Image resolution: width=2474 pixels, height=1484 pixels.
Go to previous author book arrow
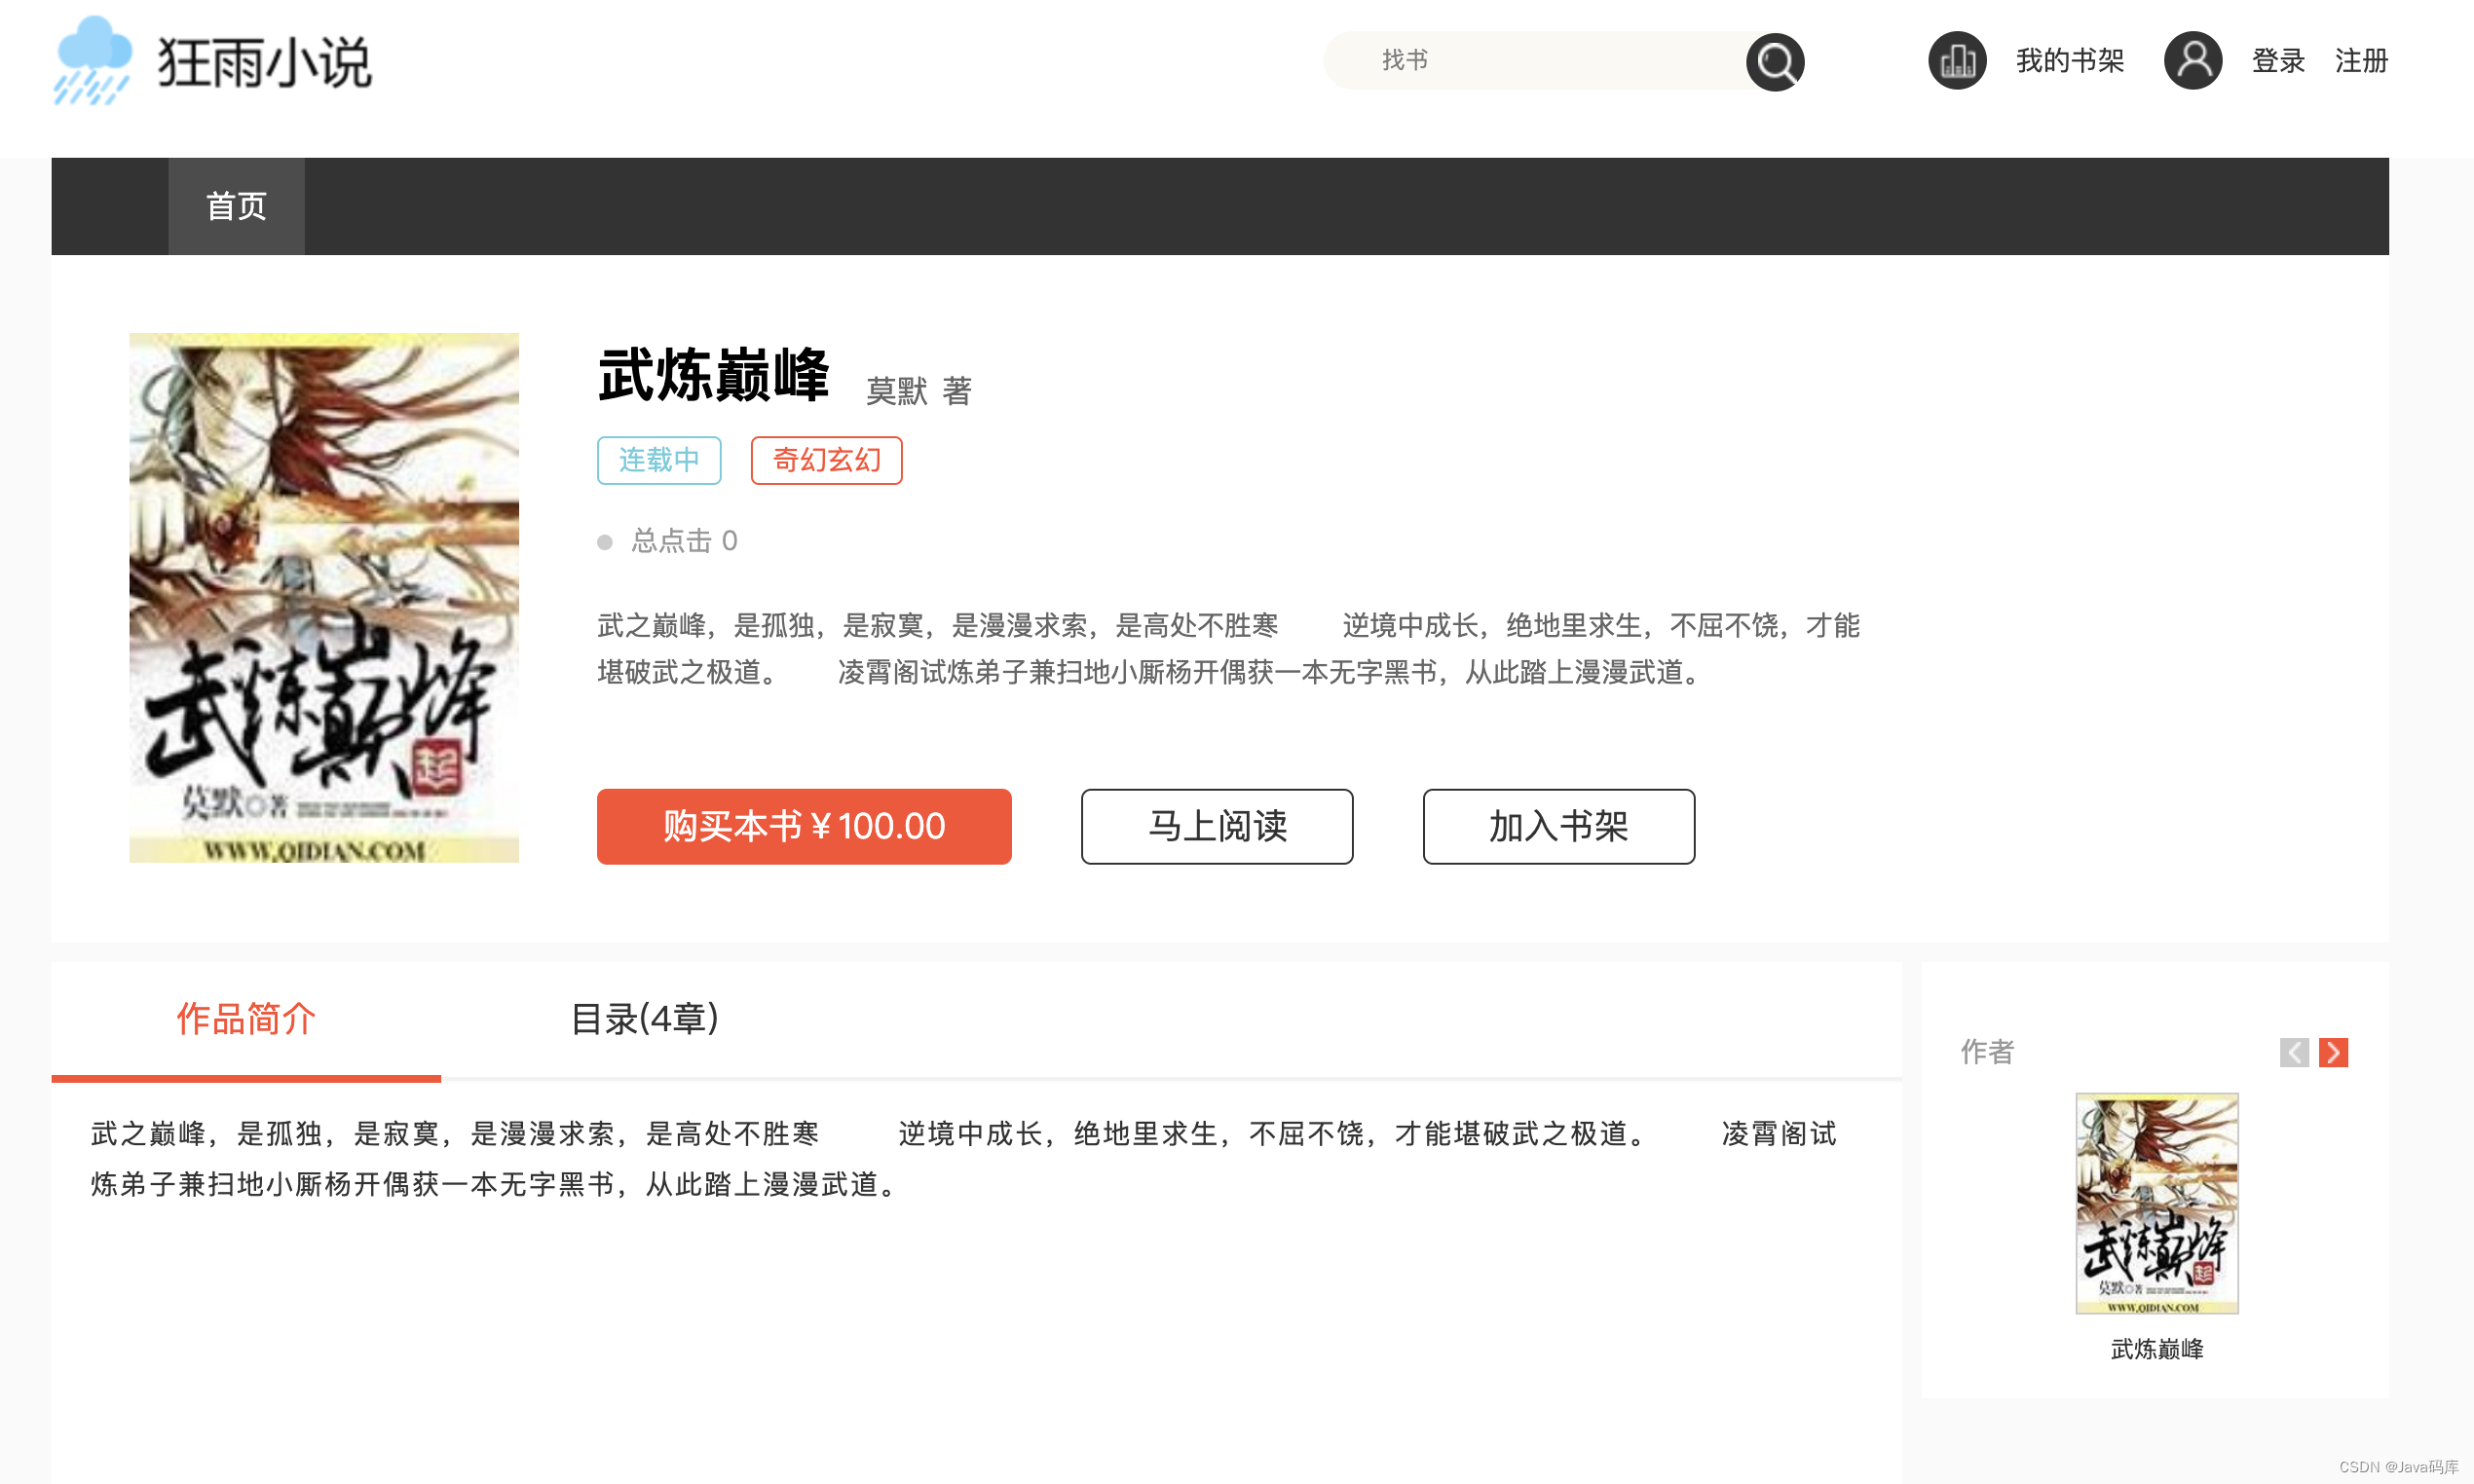2294,1052
